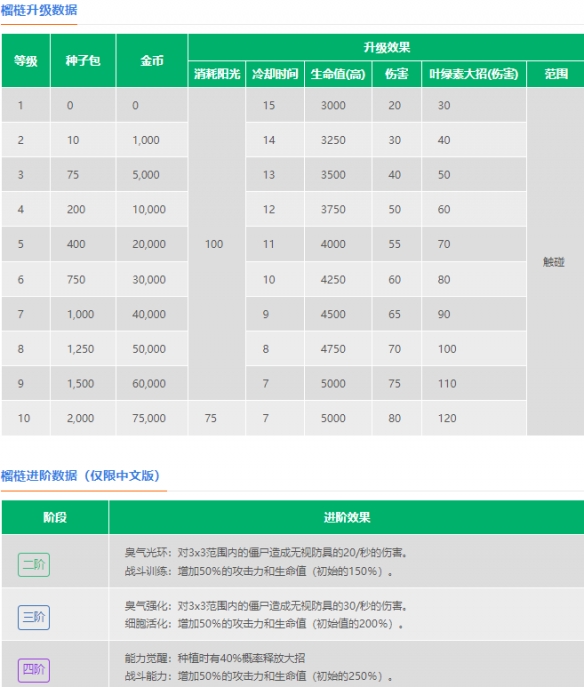Click the 10,000 gold cost cell
This screenshot has width=584, height=687.
point(152,209)
